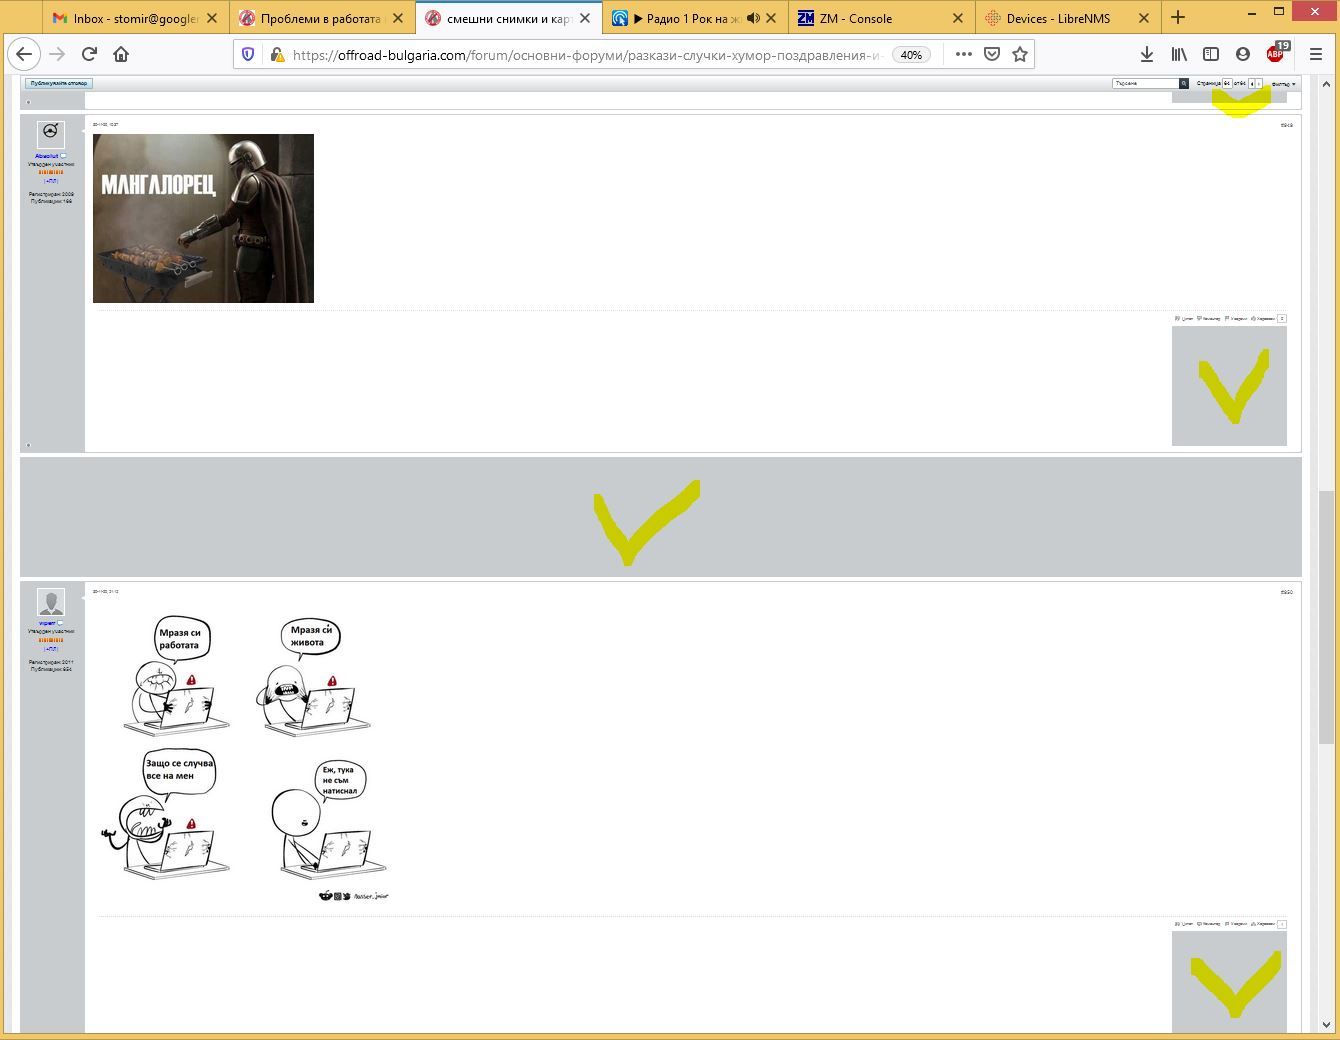The width and height of the screenshot is (1340, 1040).
Task: Open the browser home page
Action: (121, 54)
